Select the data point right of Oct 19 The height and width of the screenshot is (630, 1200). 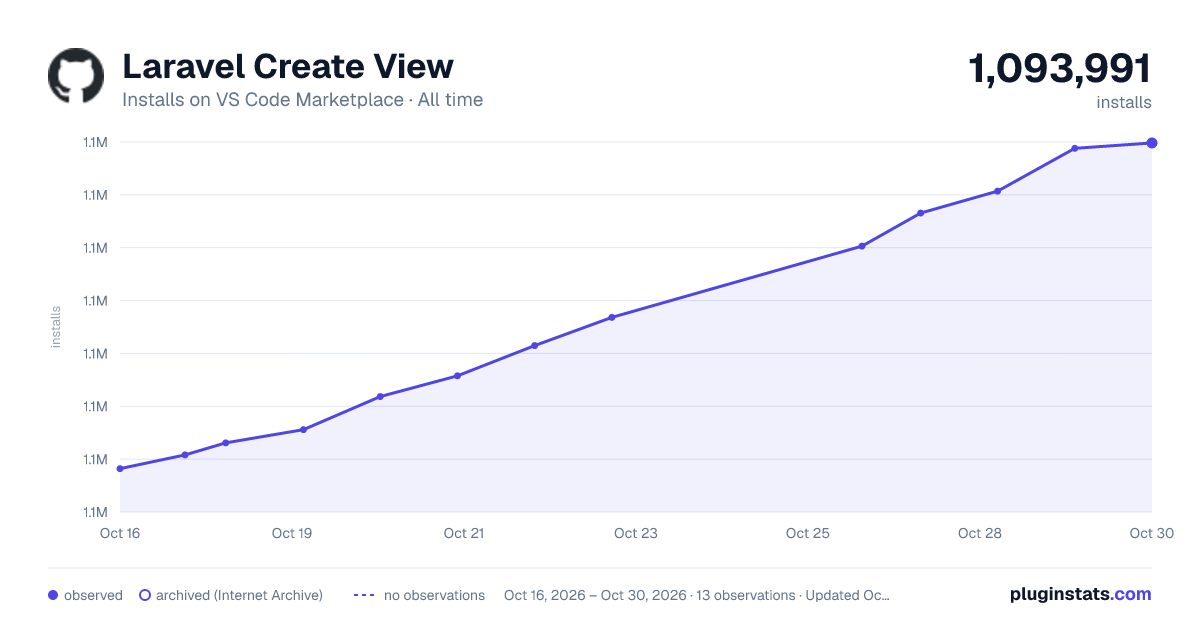coord(303,430)
